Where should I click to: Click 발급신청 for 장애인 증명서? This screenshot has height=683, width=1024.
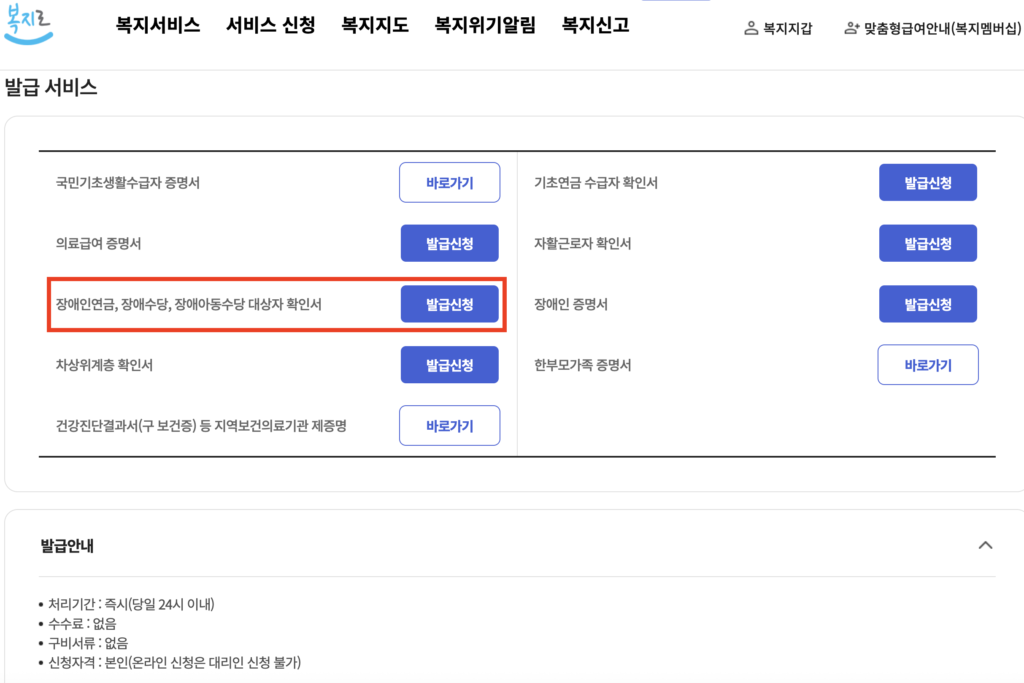click(927, 304)
